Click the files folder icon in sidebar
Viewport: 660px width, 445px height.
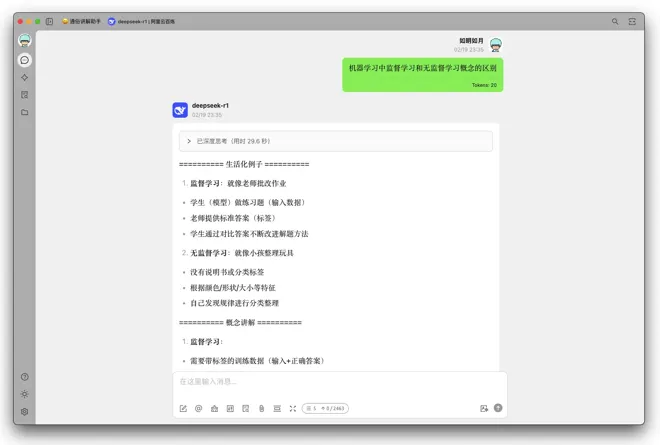tap(25, 112)
